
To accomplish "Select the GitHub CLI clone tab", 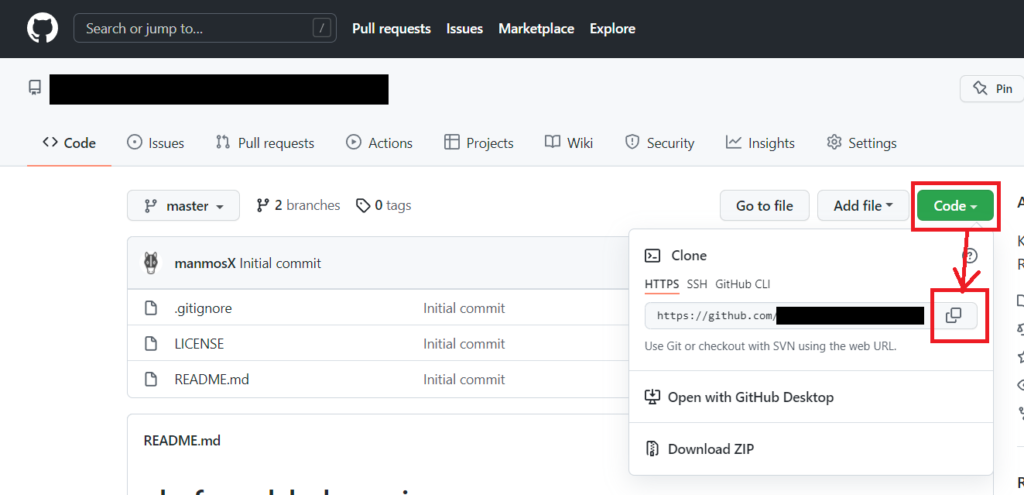I will (x=742, y=284).
